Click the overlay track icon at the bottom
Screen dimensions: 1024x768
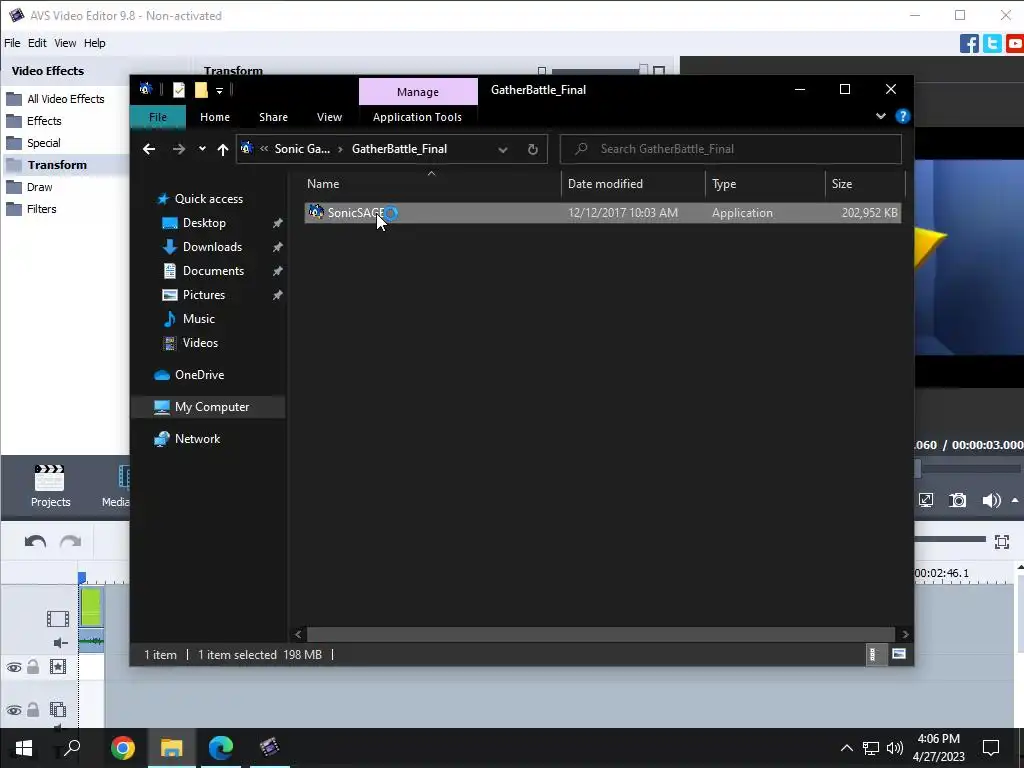tap(57, 709)
